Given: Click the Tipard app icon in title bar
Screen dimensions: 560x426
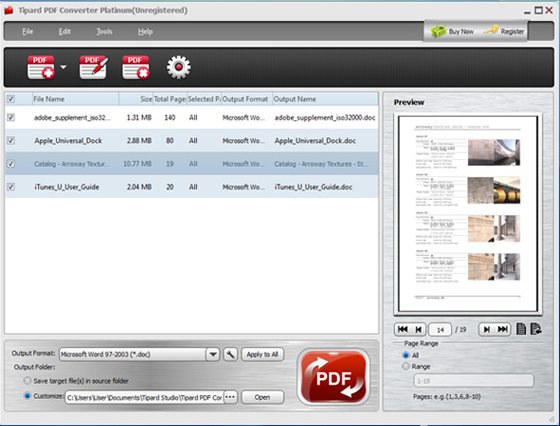Looking at the screenshot, I should [9, 10].
